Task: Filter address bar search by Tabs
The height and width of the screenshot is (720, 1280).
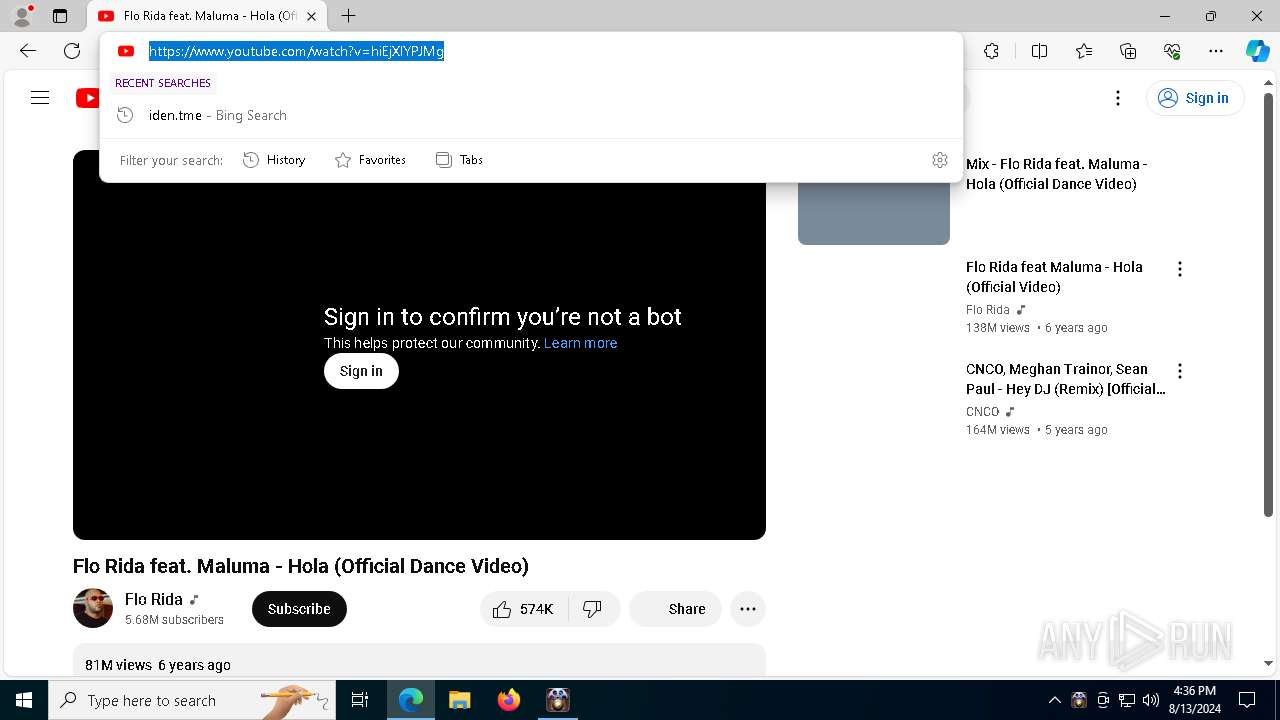Action: [x=459, y=160]
